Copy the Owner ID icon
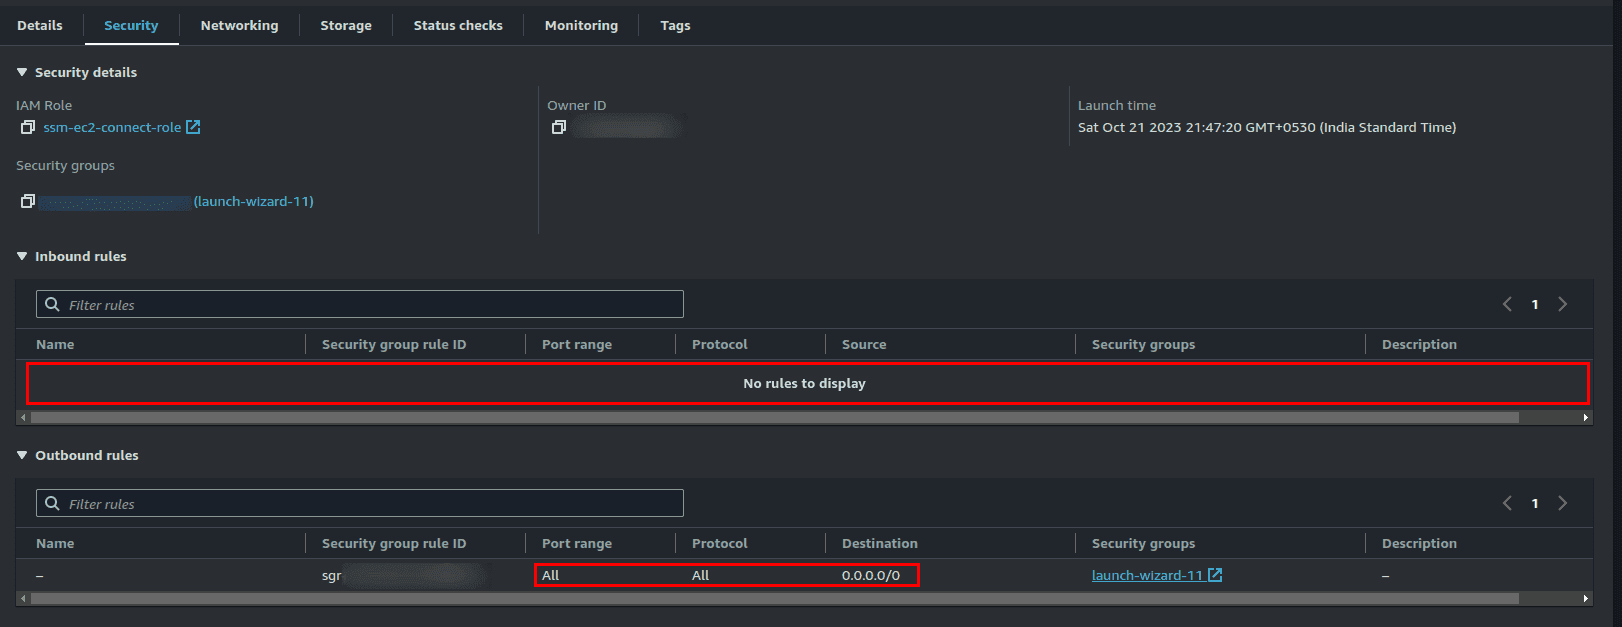The height and width of the screenshot is (627, 1622). (559, 127)
